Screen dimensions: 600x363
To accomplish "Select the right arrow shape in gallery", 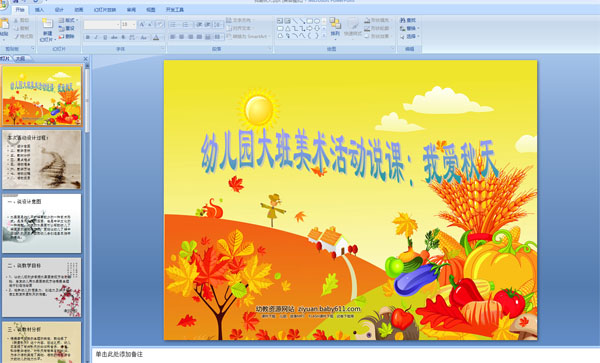I will pyautogui.click(x=310, y=28).
